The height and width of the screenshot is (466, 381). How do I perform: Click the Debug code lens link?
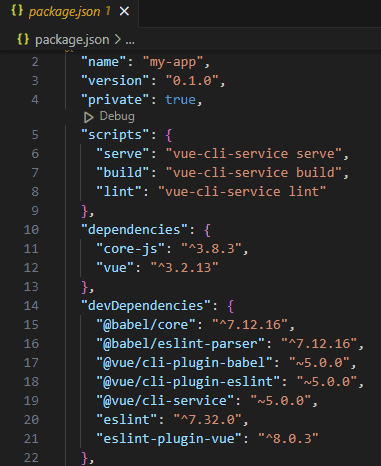pos(117,116)
